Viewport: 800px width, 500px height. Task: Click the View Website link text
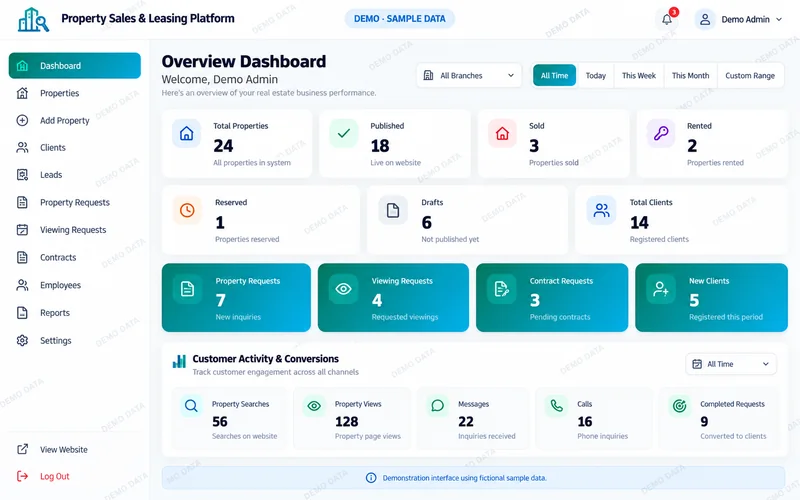[x=64, y=449]
